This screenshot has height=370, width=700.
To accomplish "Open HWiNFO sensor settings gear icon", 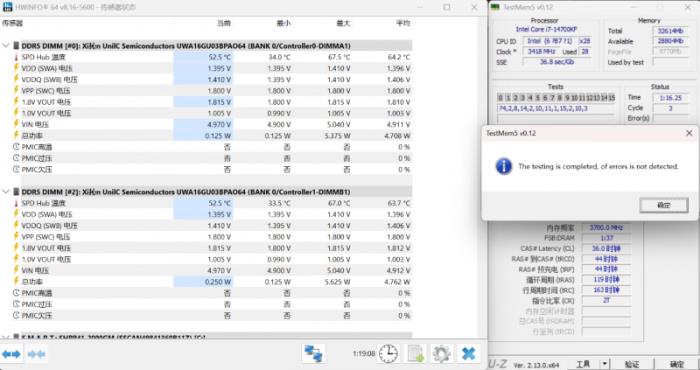I will (x=442, y=353).
